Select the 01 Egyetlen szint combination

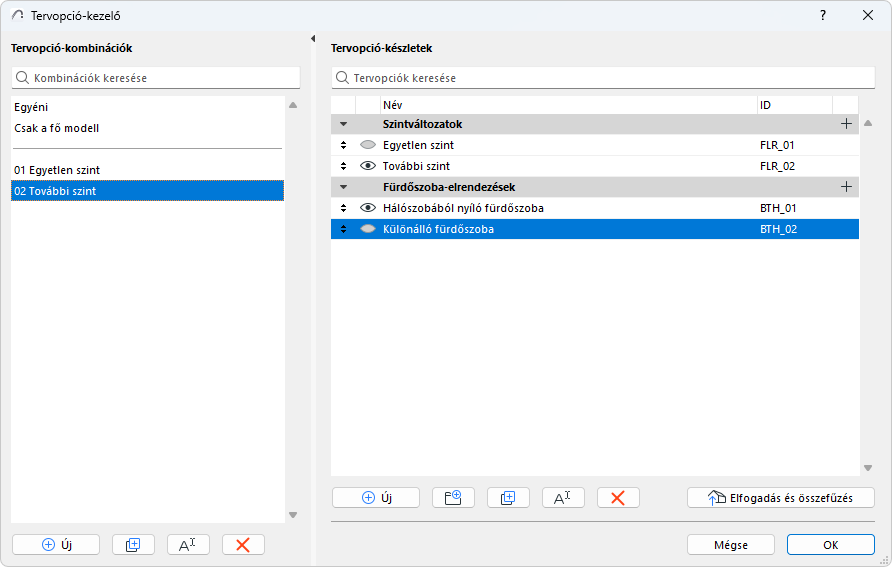tap(147, 170)
